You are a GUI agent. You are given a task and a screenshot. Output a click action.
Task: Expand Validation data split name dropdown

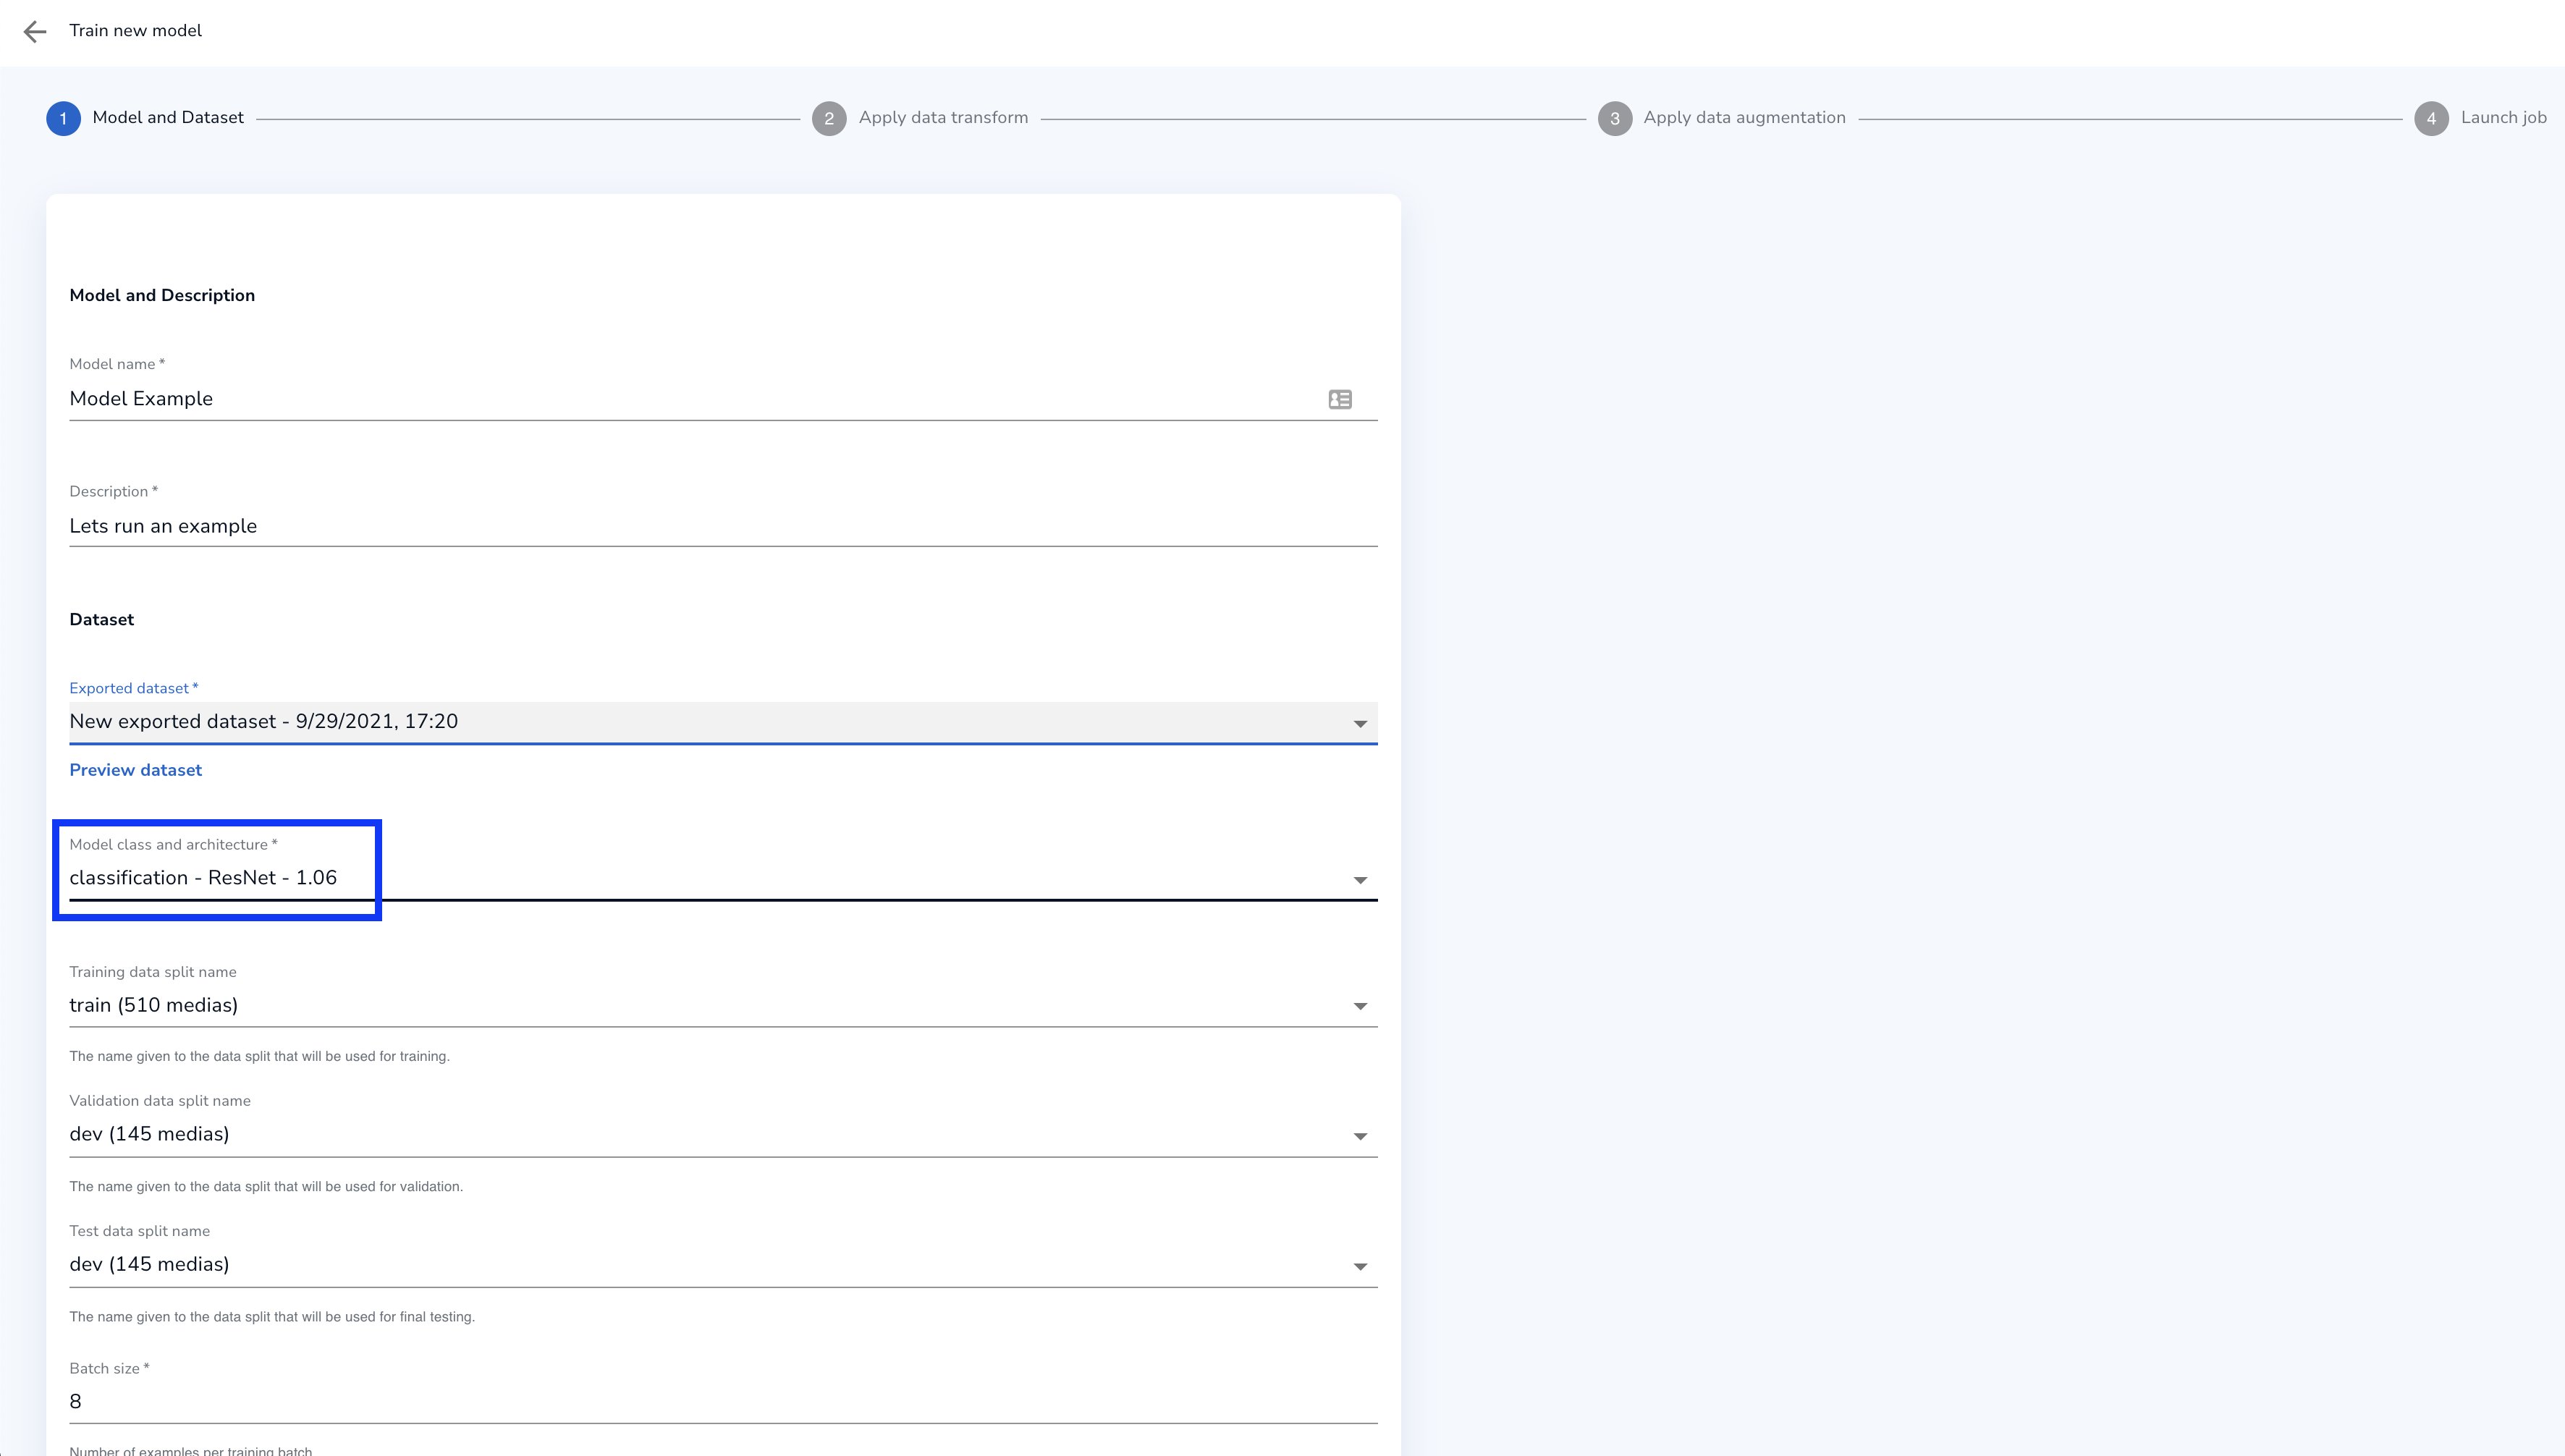point(1359,1136)
